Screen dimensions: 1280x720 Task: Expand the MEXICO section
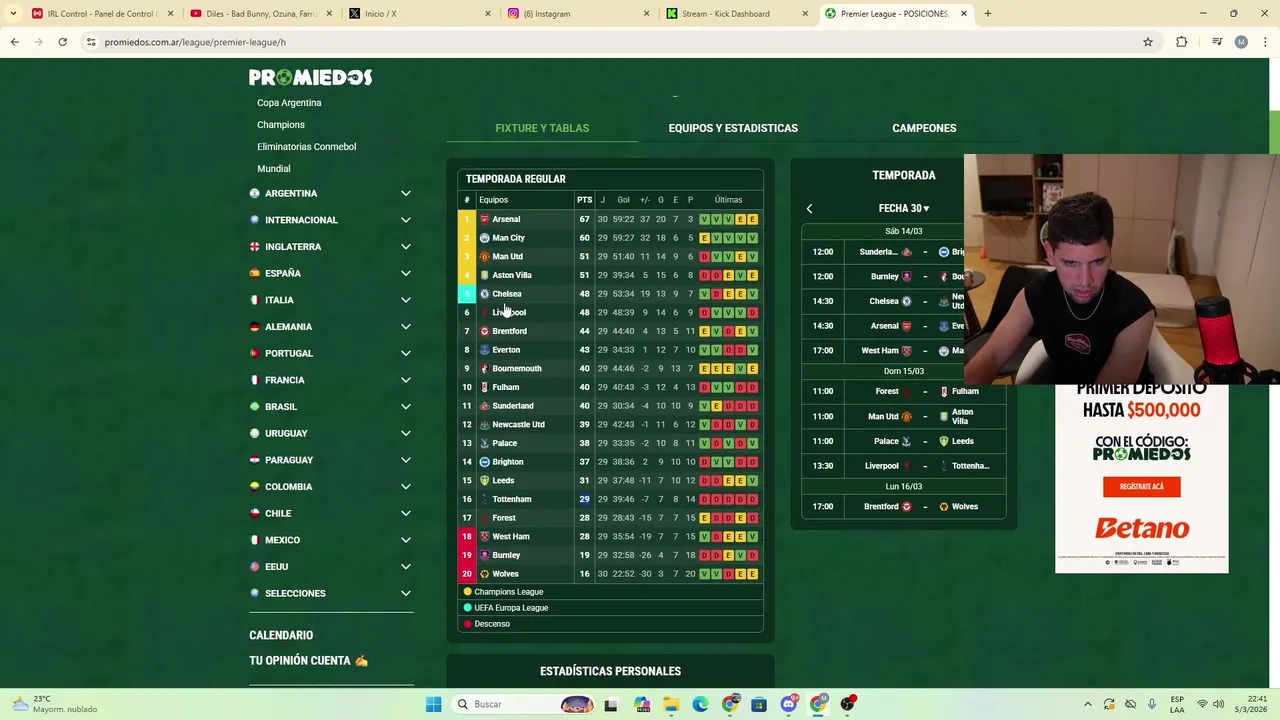(331, 540)
